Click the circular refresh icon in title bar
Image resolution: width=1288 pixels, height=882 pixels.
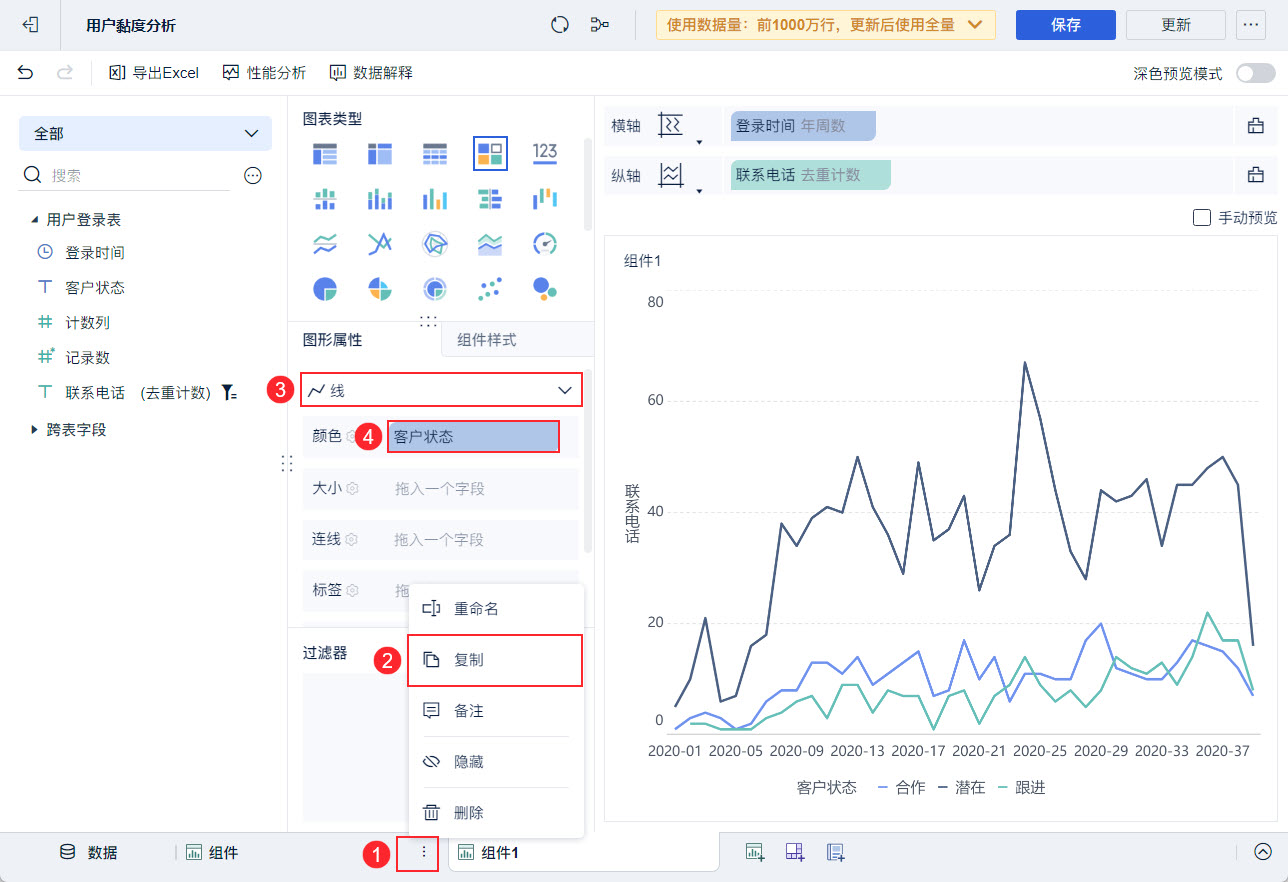(x=560, y=25)
